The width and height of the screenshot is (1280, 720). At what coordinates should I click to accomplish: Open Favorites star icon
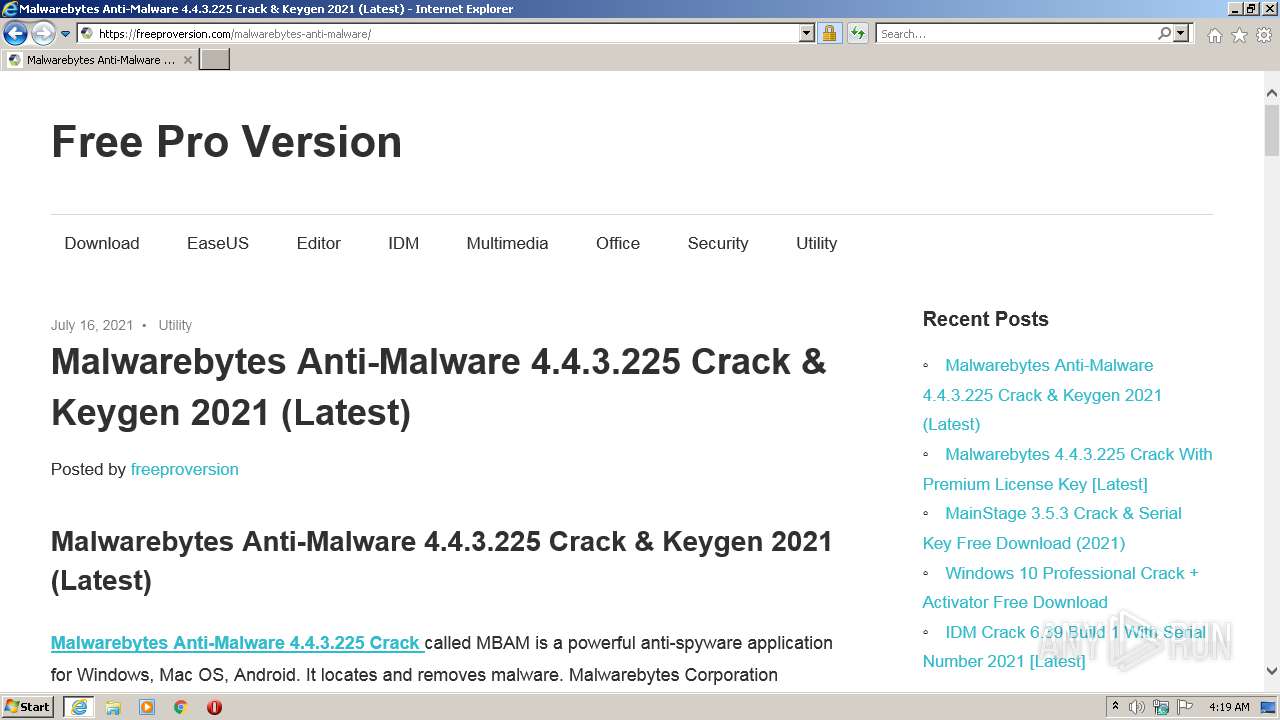[1239, 35]
